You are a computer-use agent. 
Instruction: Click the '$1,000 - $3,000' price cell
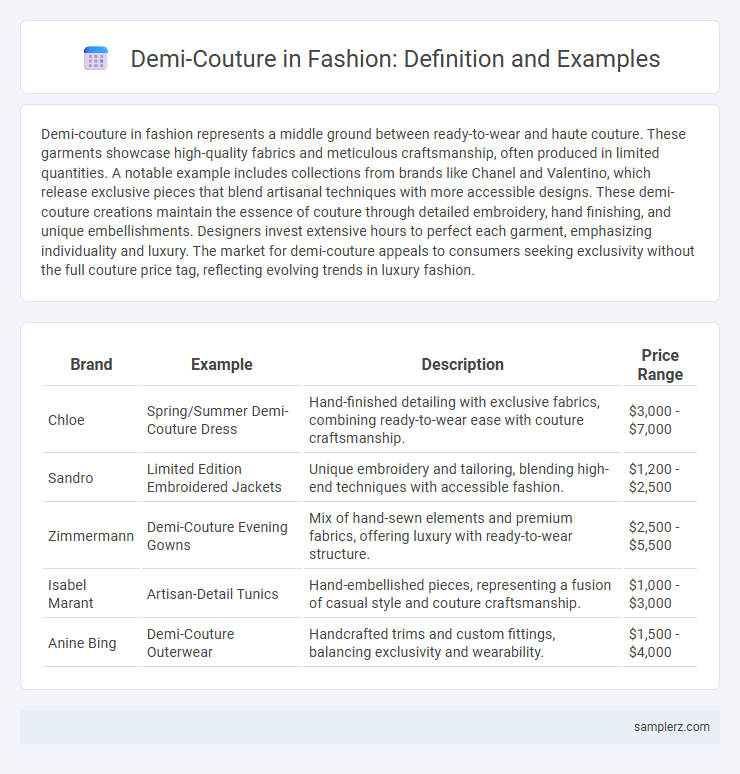tap(660, 594)
